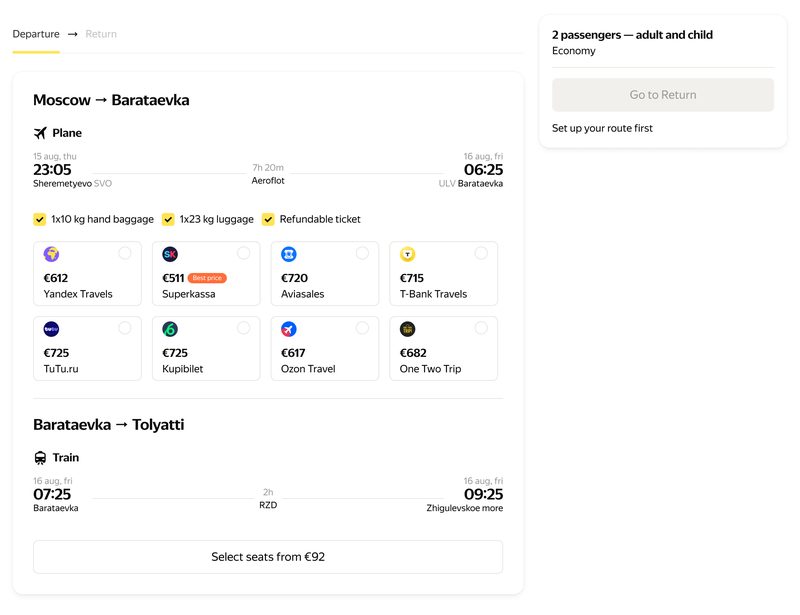Switch to the Return tab
800x615 pixels.
coord(101,34)
